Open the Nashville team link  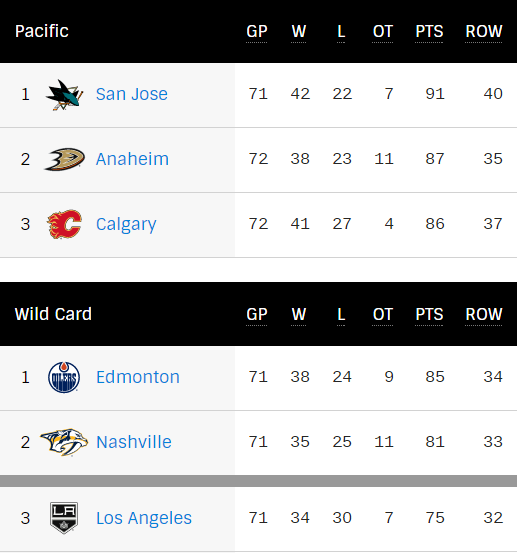point(134,442)
